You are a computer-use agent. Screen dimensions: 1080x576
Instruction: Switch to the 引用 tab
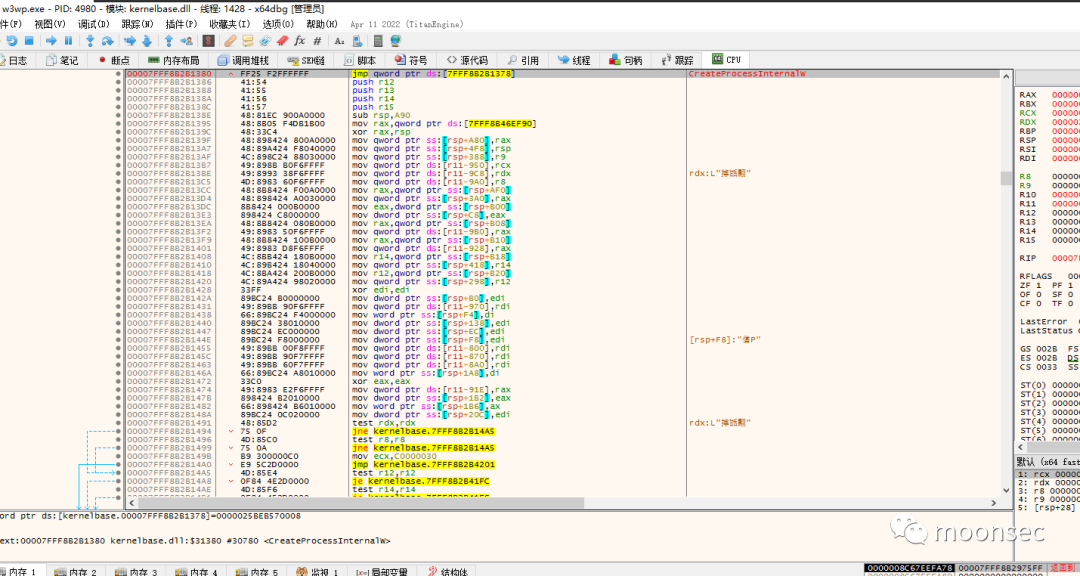click(523, 61)
